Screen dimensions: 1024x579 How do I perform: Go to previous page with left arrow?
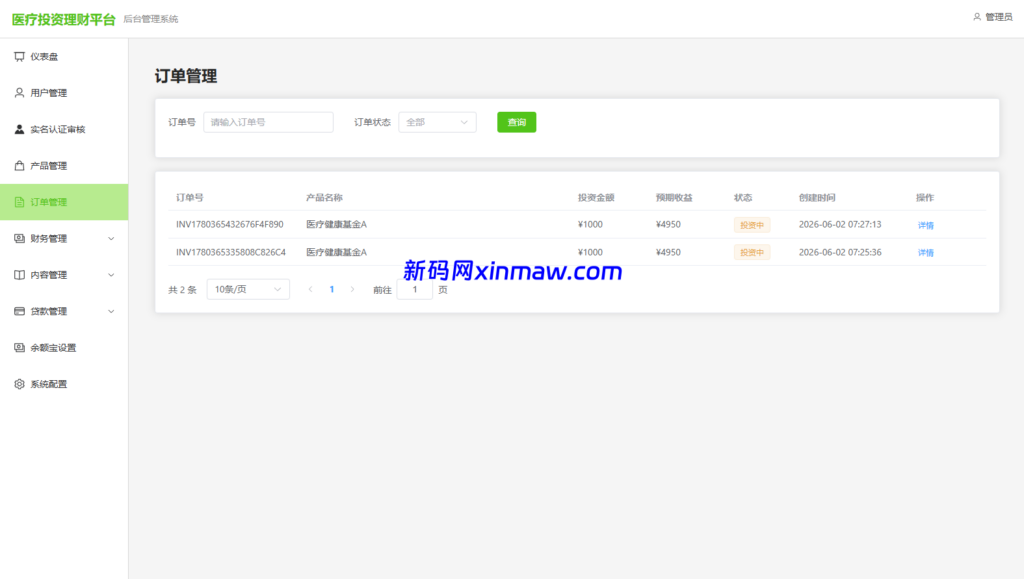pos(310,289)
